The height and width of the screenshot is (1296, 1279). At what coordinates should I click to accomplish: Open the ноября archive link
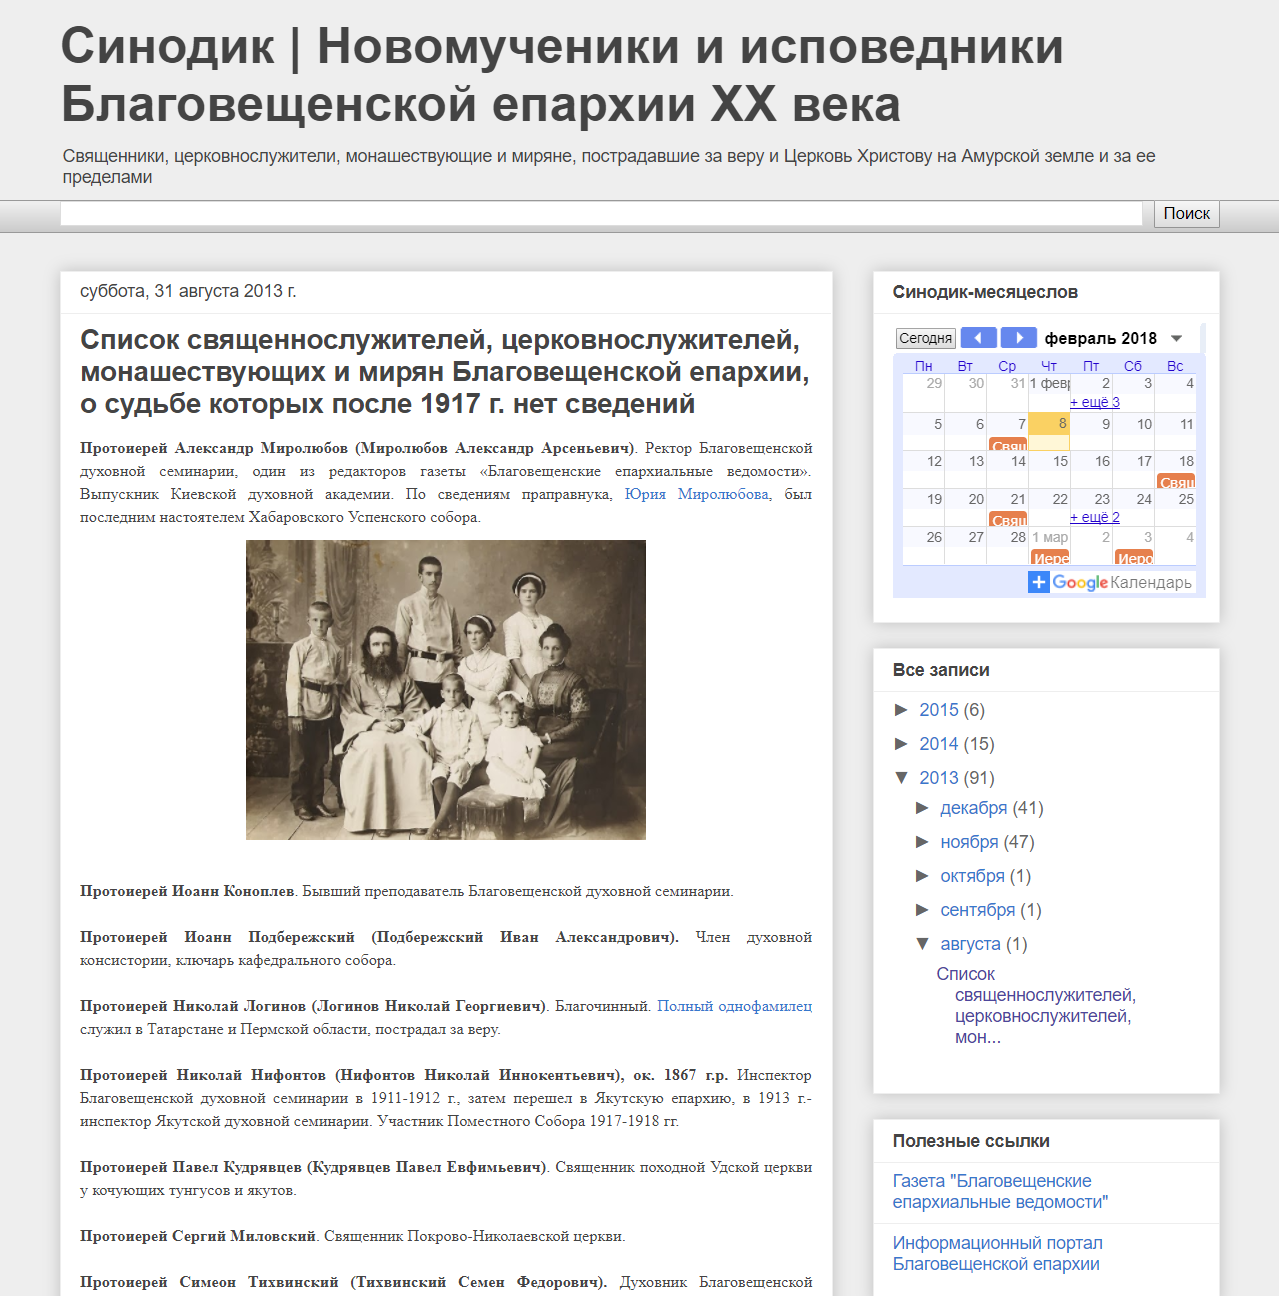(x=969, y=842)
